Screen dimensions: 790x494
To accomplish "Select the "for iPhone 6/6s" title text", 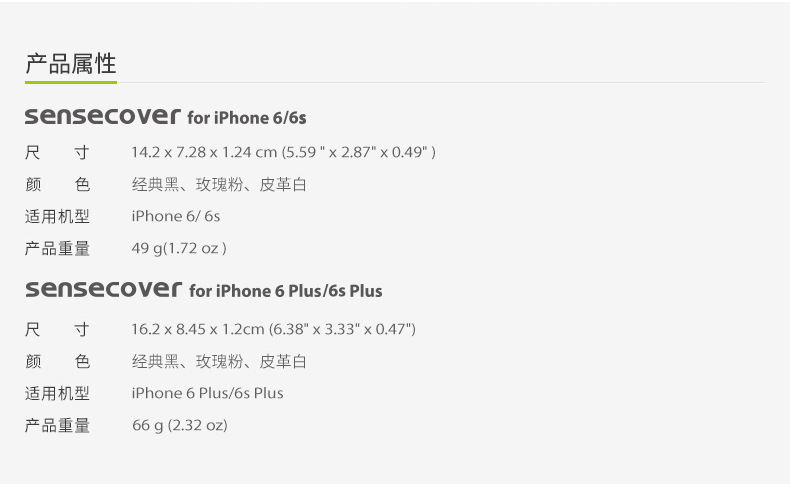I will click(247, 118).
